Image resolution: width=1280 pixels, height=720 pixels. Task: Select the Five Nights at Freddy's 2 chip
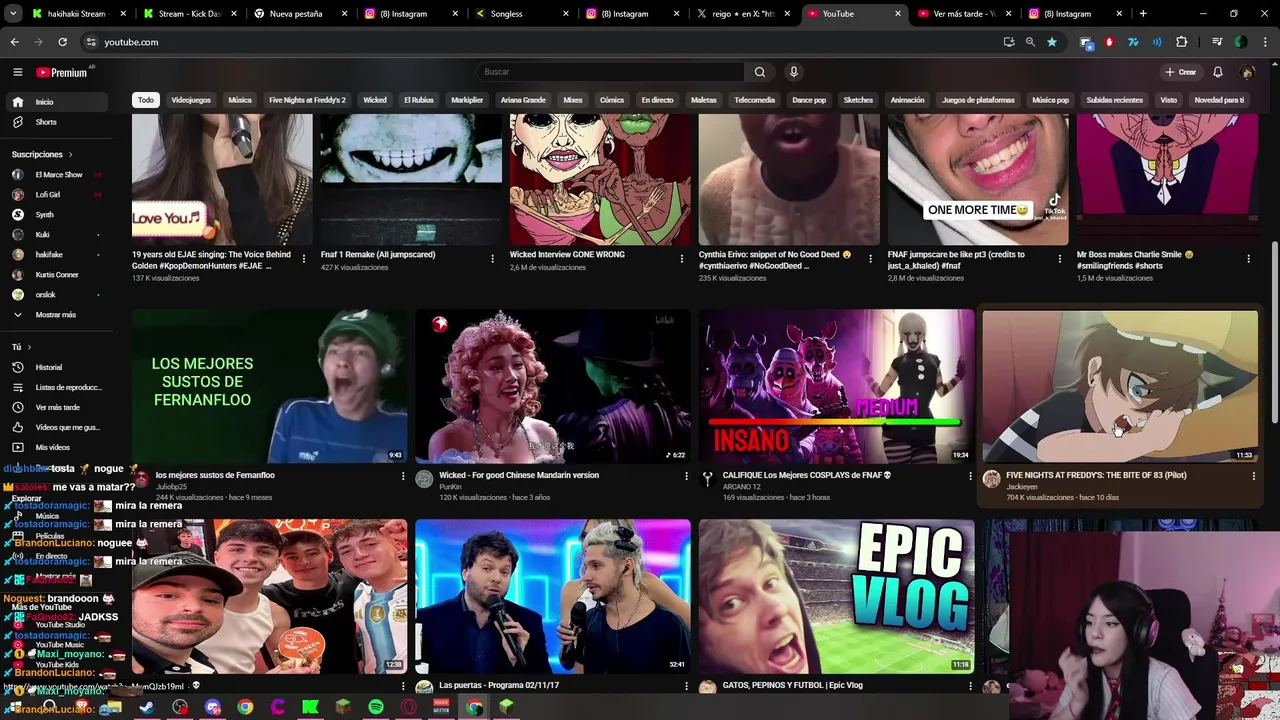307,100
